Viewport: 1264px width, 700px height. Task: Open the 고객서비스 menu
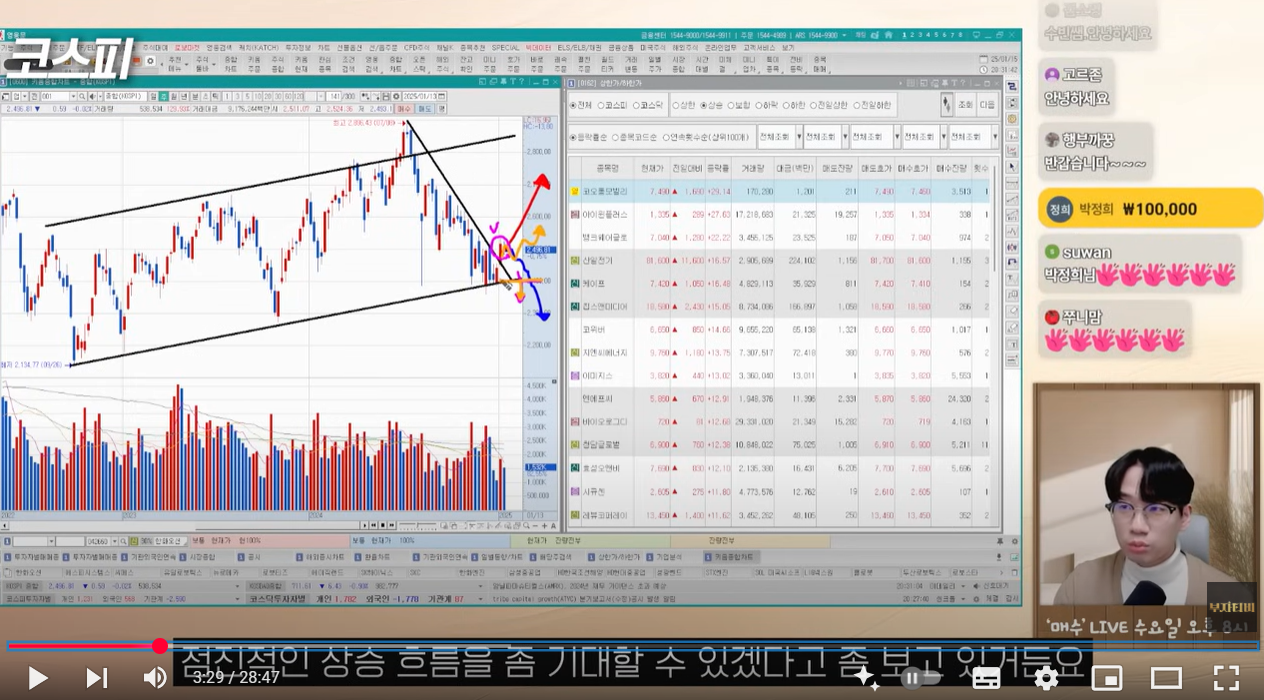coord(758,47)
